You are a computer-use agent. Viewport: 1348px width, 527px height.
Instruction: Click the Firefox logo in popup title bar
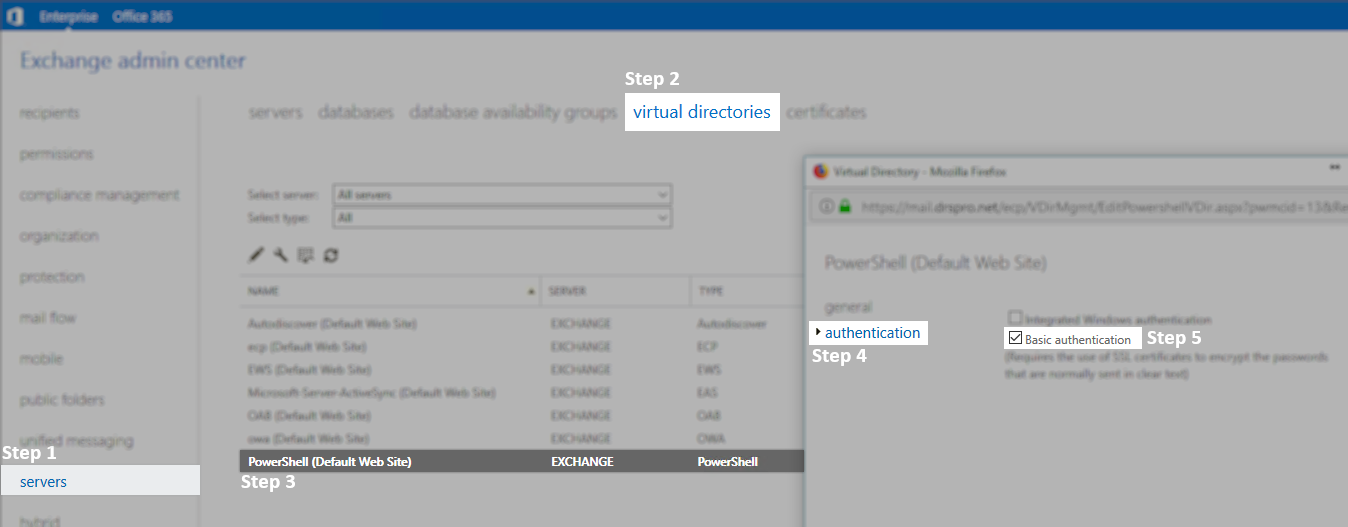(x=821, y=171)
